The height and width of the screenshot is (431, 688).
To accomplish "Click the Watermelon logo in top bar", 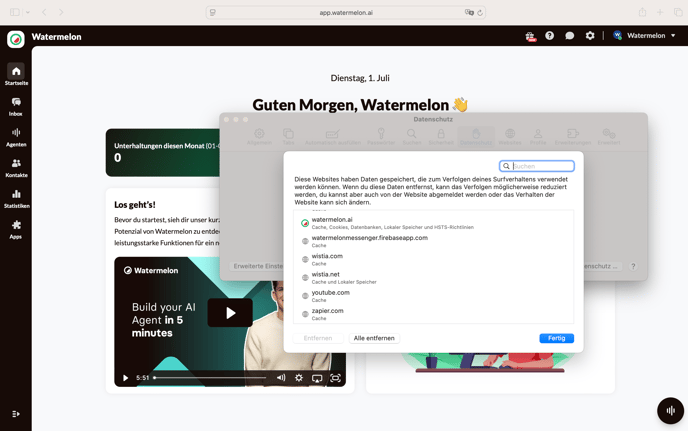I will pos(16,39).
